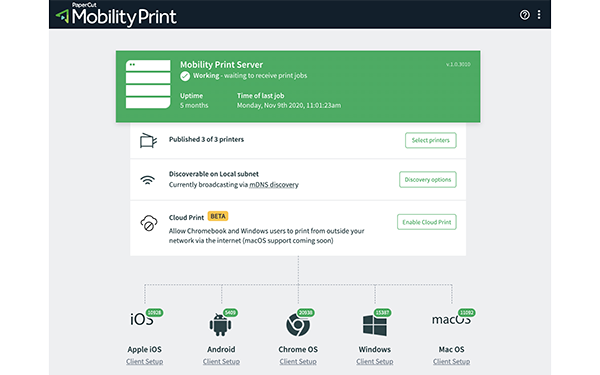Open the help question mark icon
Viewport: 600px width, 375px height.
(x=524, y=15)
